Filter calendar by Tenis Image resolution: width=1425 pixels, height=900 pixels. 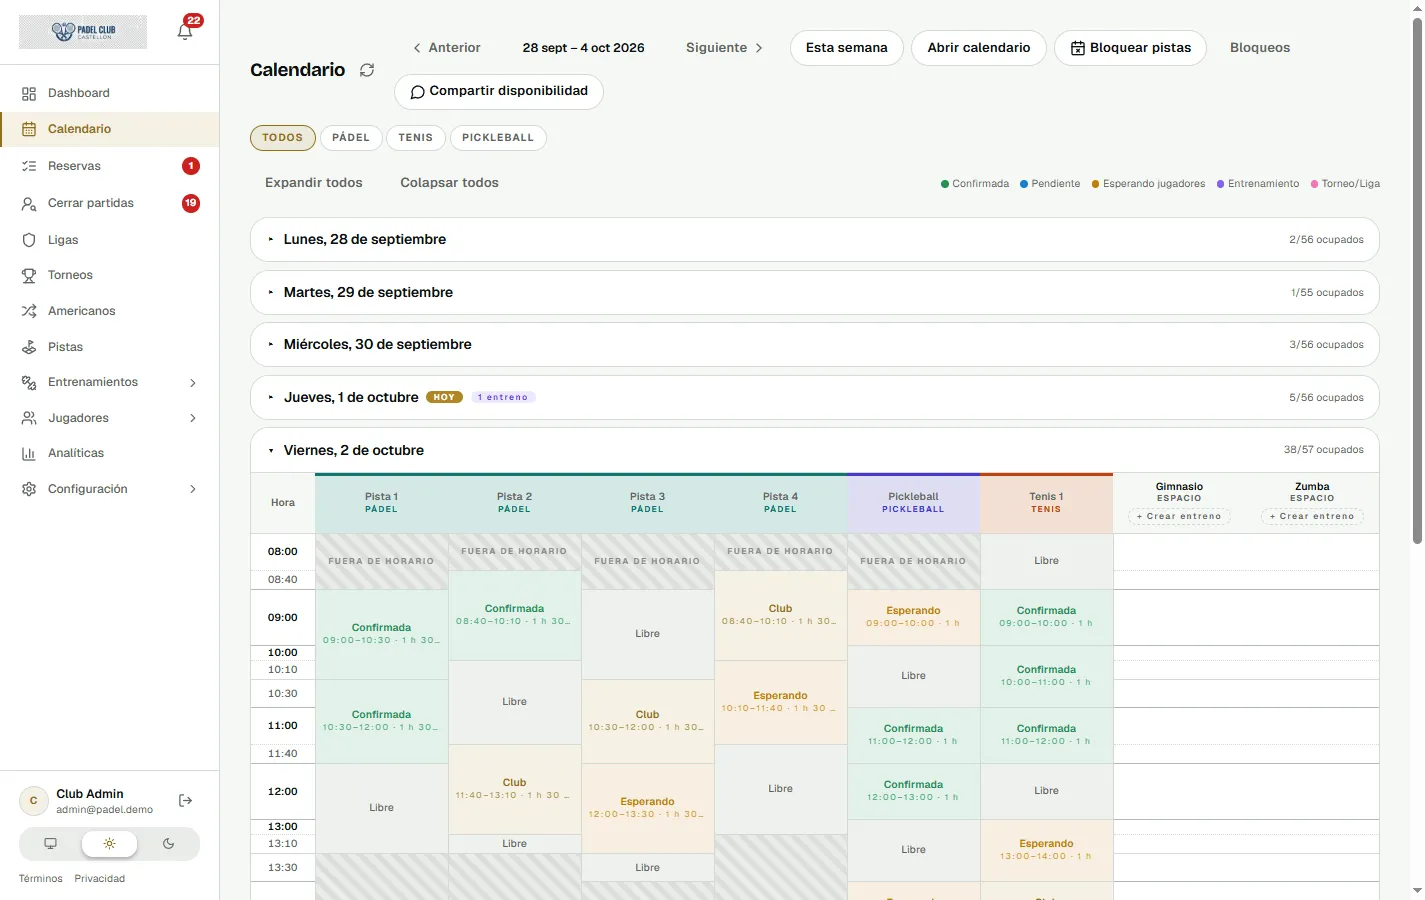click(416, 138)
